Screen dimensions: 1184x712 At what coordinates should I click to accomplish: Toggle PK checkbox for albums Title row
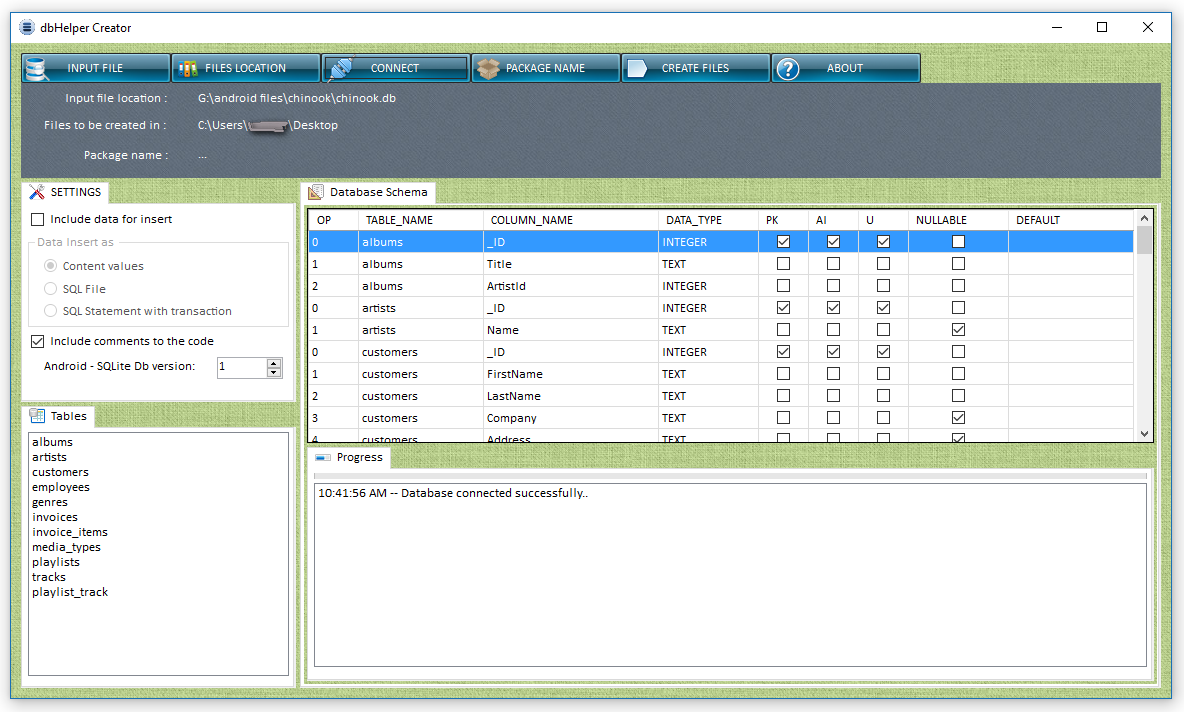click(783, 264)
